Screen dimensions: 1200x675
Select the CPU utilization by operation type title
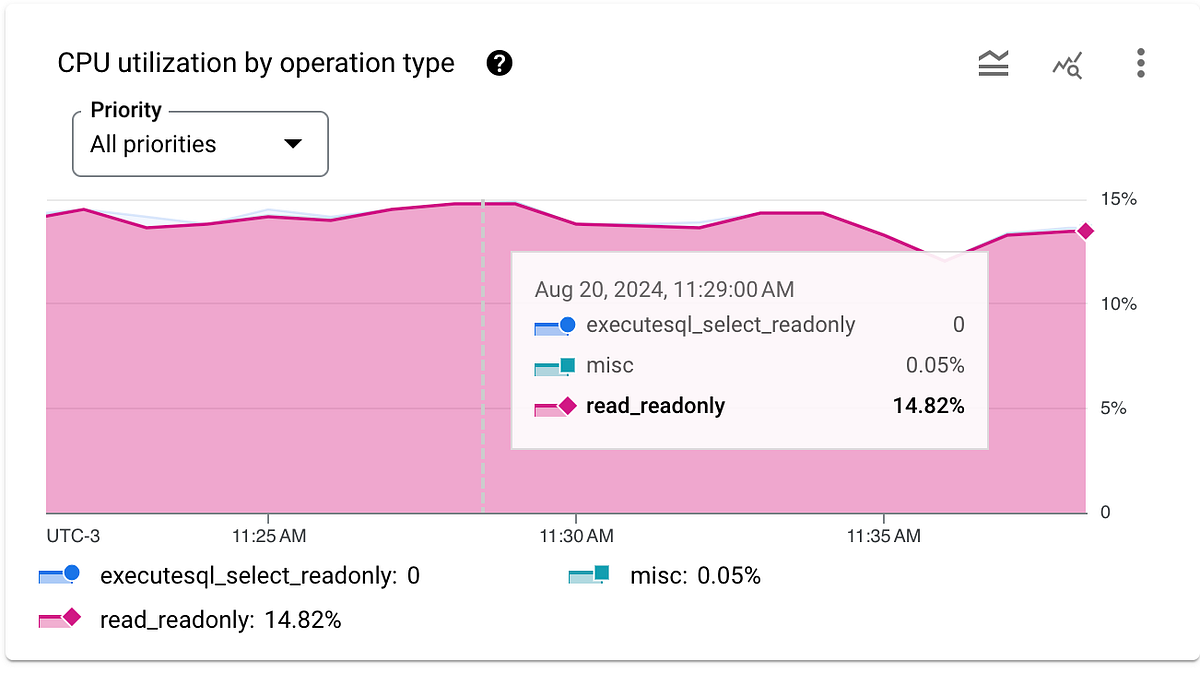coord(255,62)
